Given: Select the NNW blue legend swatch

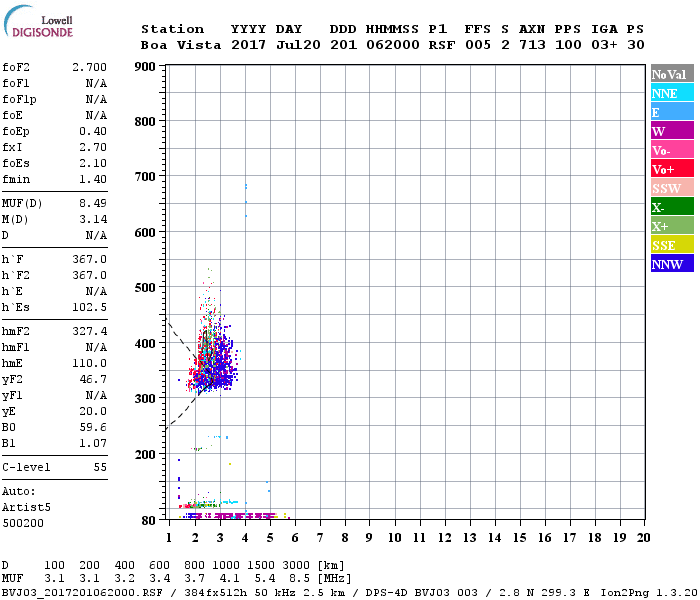Looking at the screenshot, I should click(x=672, y=263).
